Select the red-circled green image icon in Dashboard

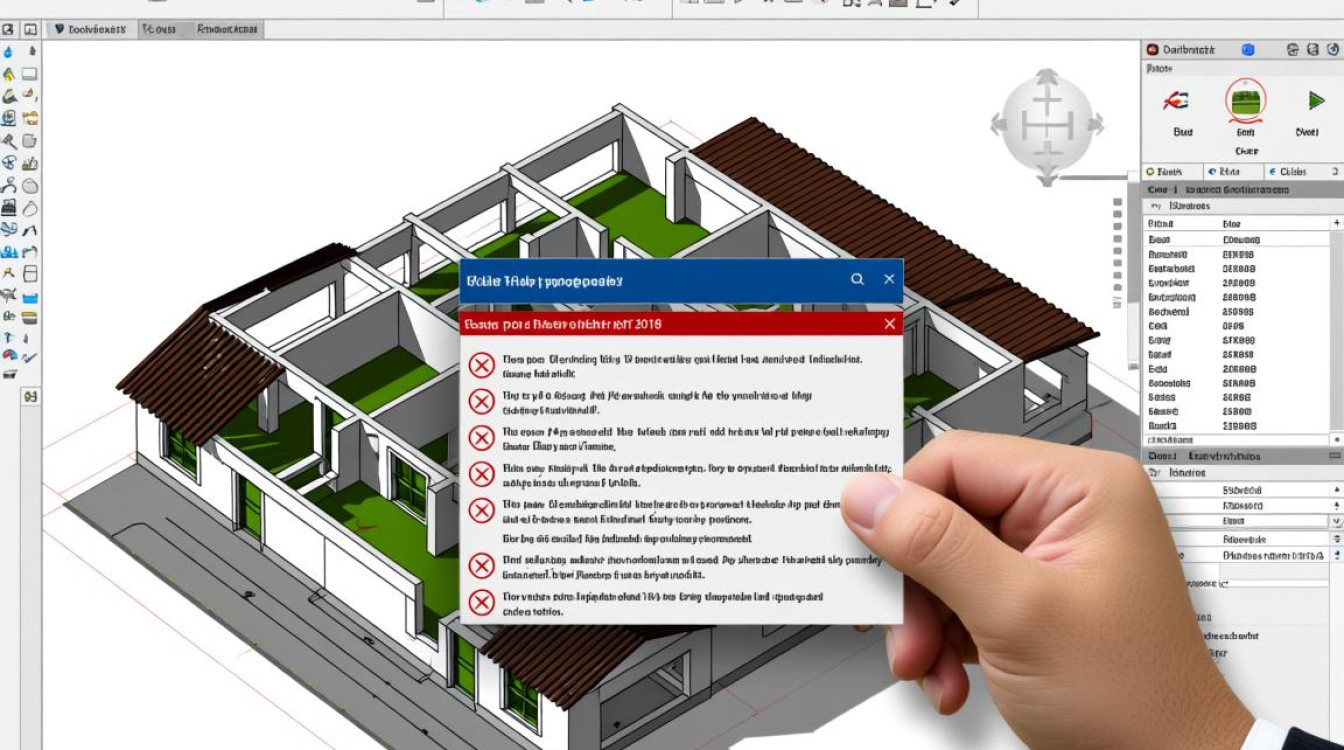(x=1246, y=100)
